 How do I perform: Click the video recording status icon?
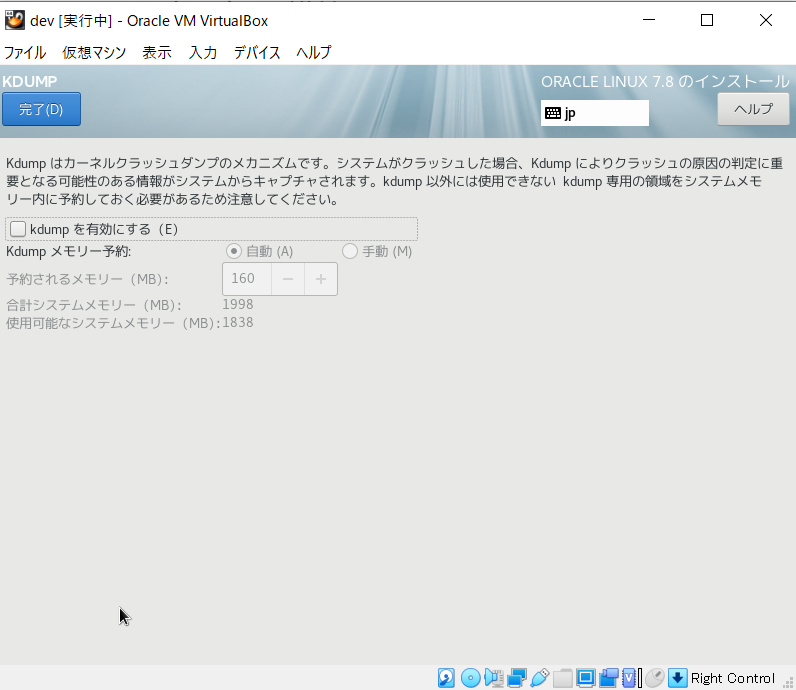[x=609, y=678]
